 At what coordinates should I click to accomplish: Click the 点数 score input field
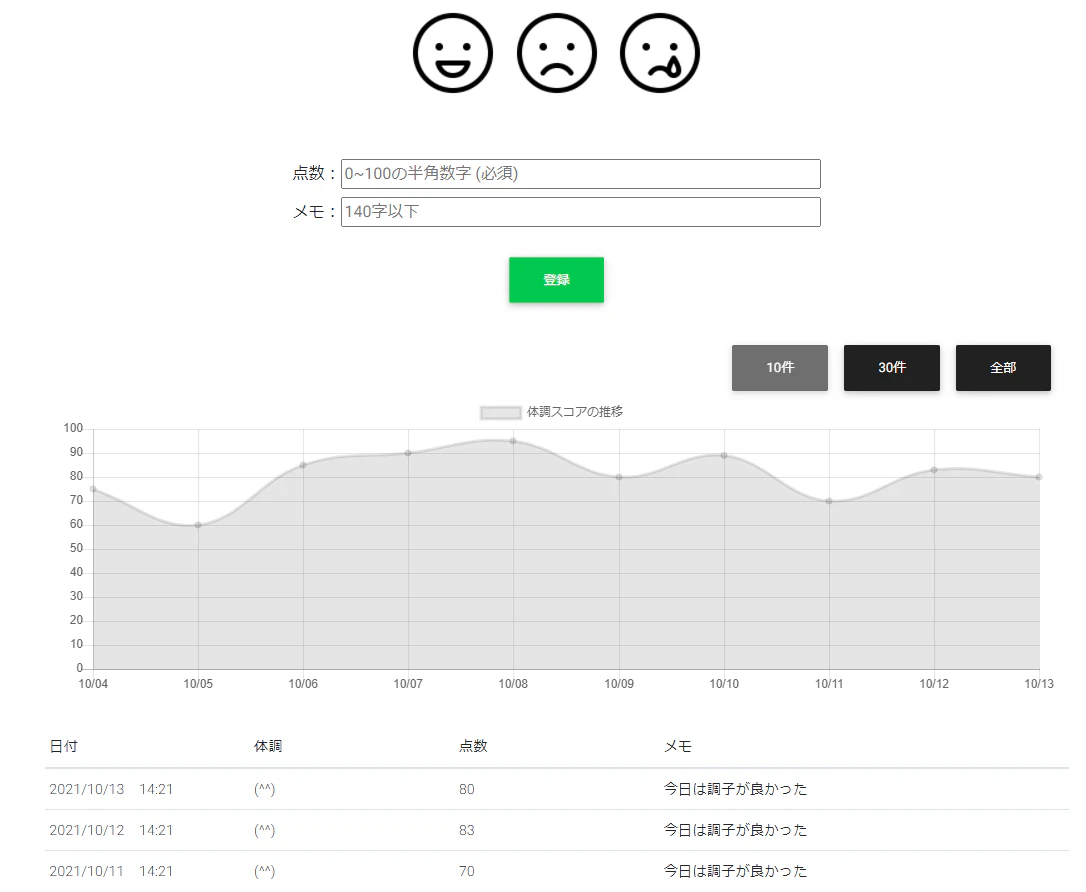coord(580,174)
